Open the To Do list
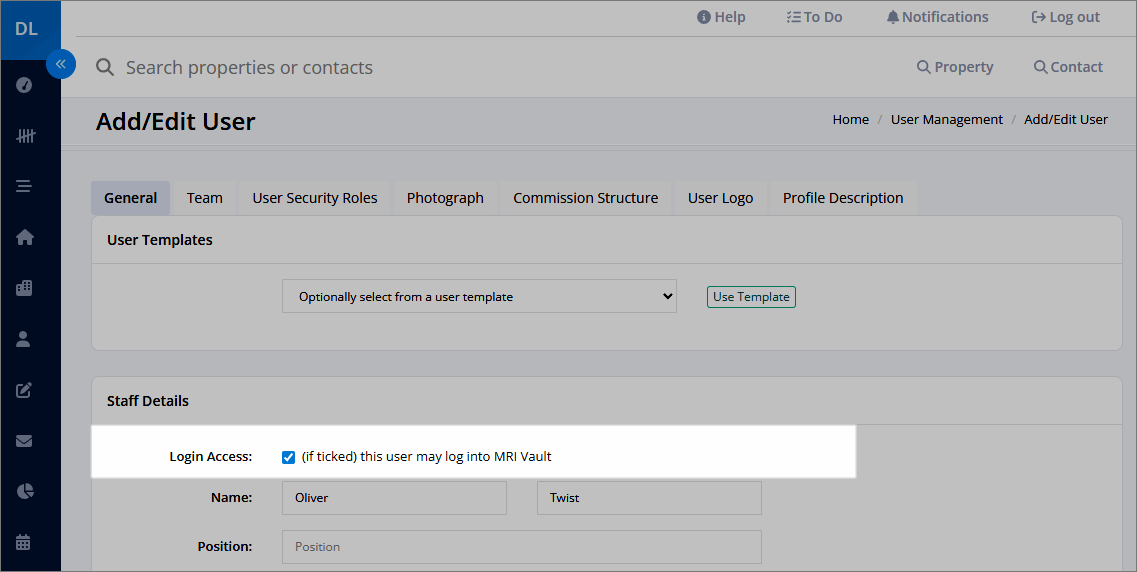Image resolution: width=1137 pixels, height=572 pixels. [x=814, y=17]
